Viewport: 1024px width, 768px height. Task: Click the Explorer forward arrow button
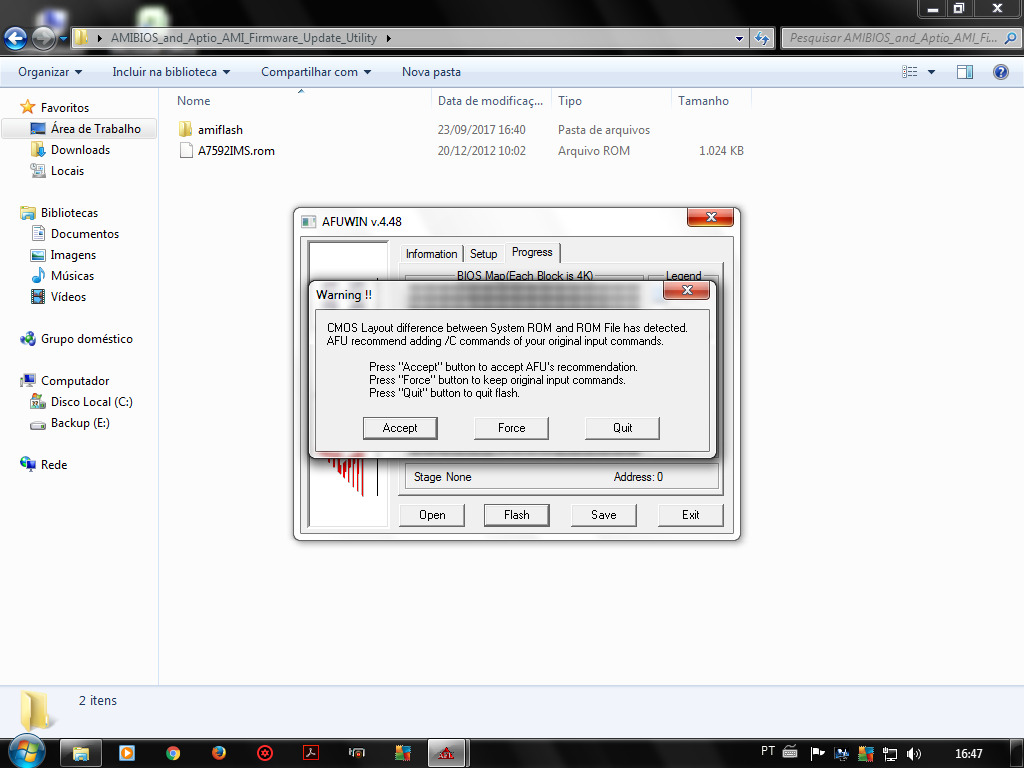[43, 39]
